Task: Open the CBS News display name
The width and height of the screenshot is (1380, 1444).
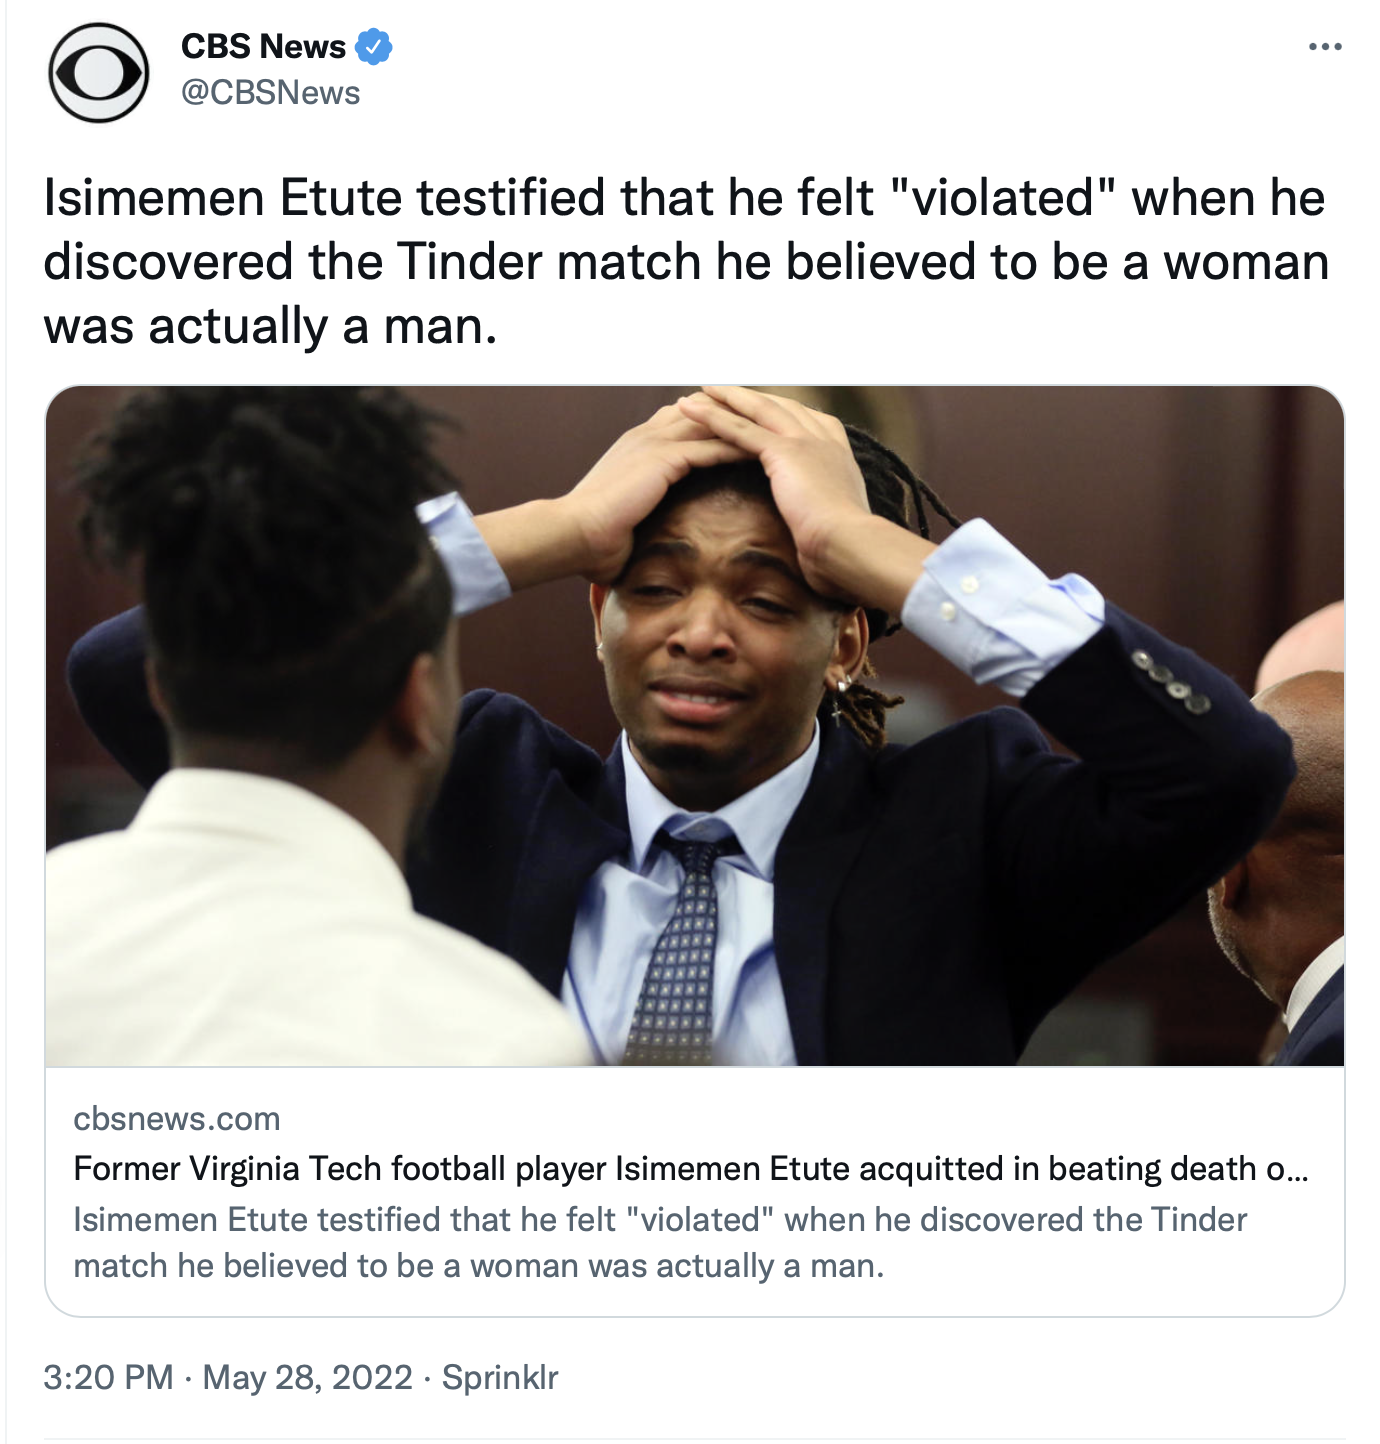Action: point(263,46)
